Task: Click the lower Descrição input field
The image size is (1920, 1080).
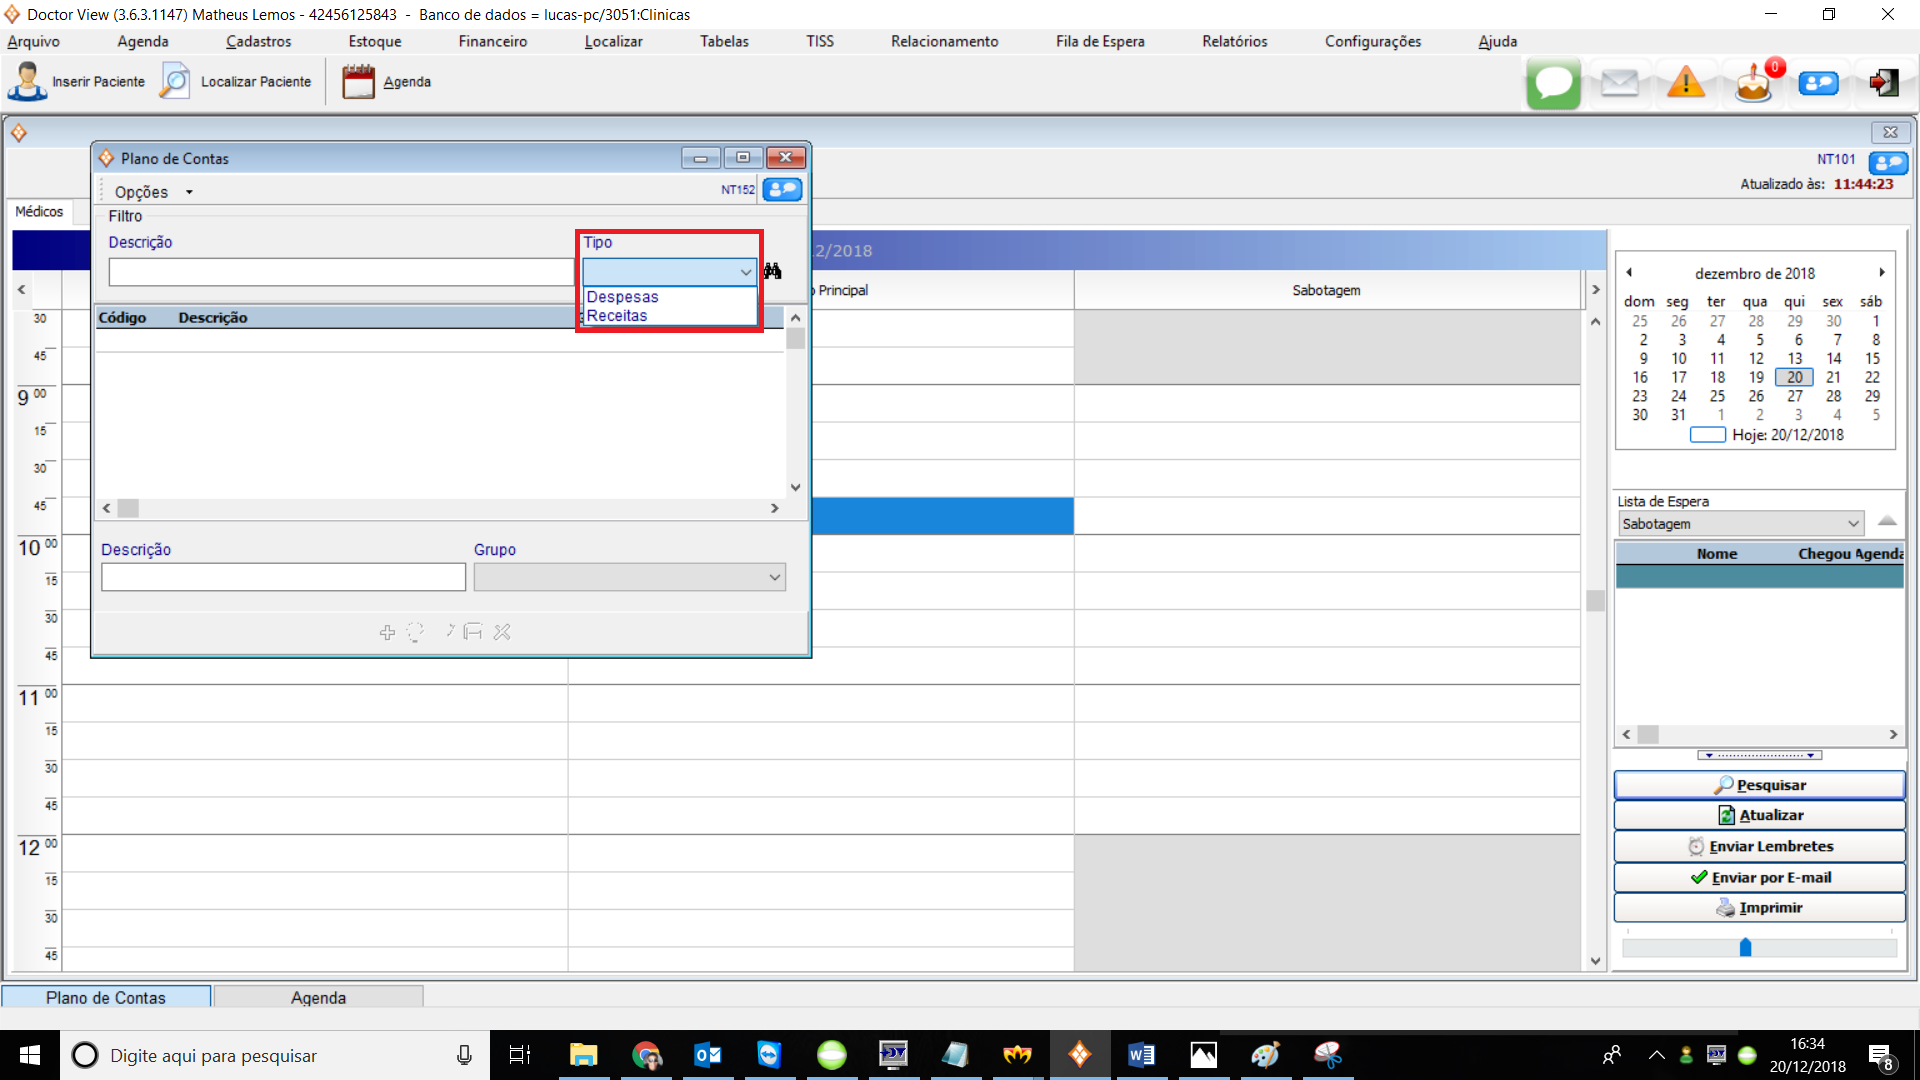Action: 283,577
